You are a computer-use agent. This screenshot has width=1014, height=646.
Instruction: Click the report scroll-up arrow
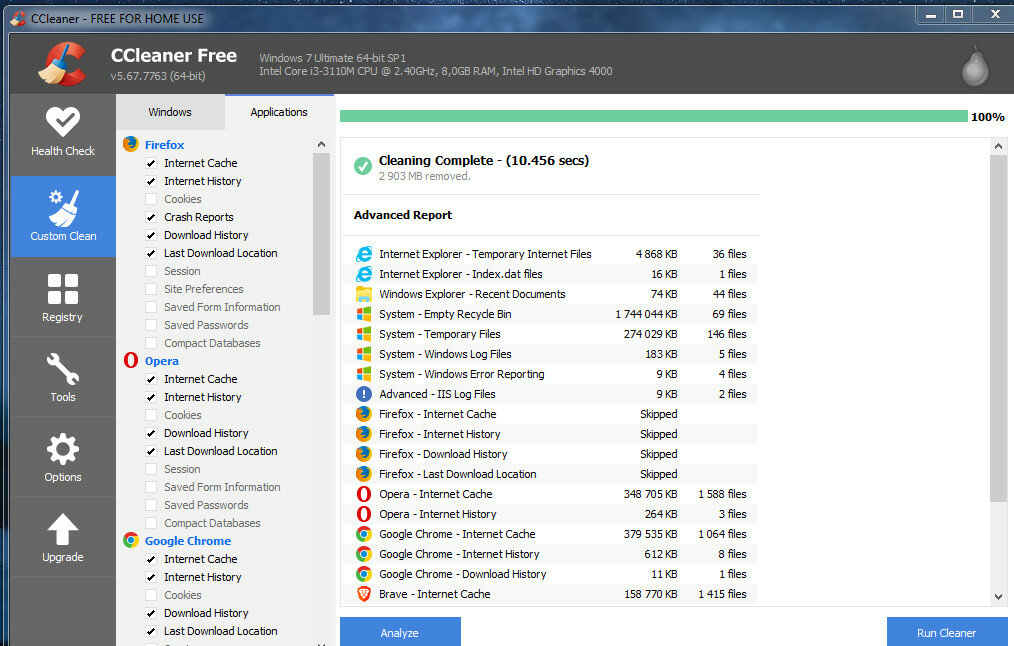[998, 146]
